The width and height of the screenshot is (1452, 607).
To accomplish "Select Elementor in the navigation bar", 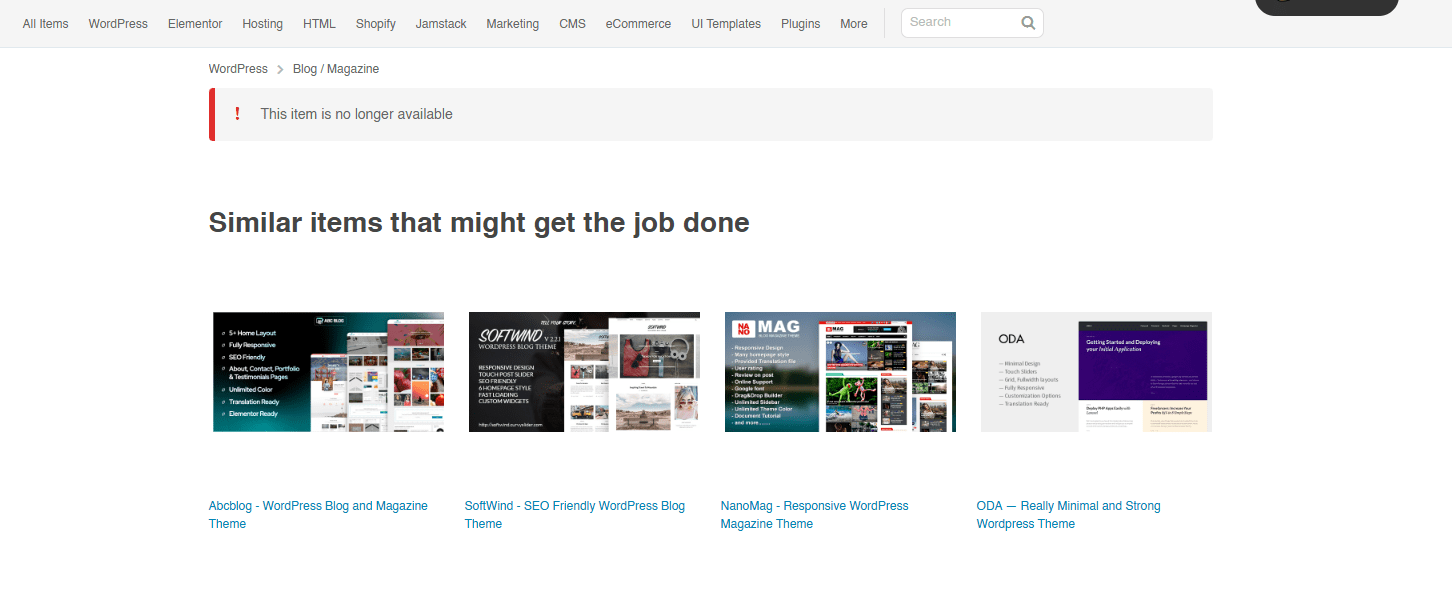I will pos(195,24).
